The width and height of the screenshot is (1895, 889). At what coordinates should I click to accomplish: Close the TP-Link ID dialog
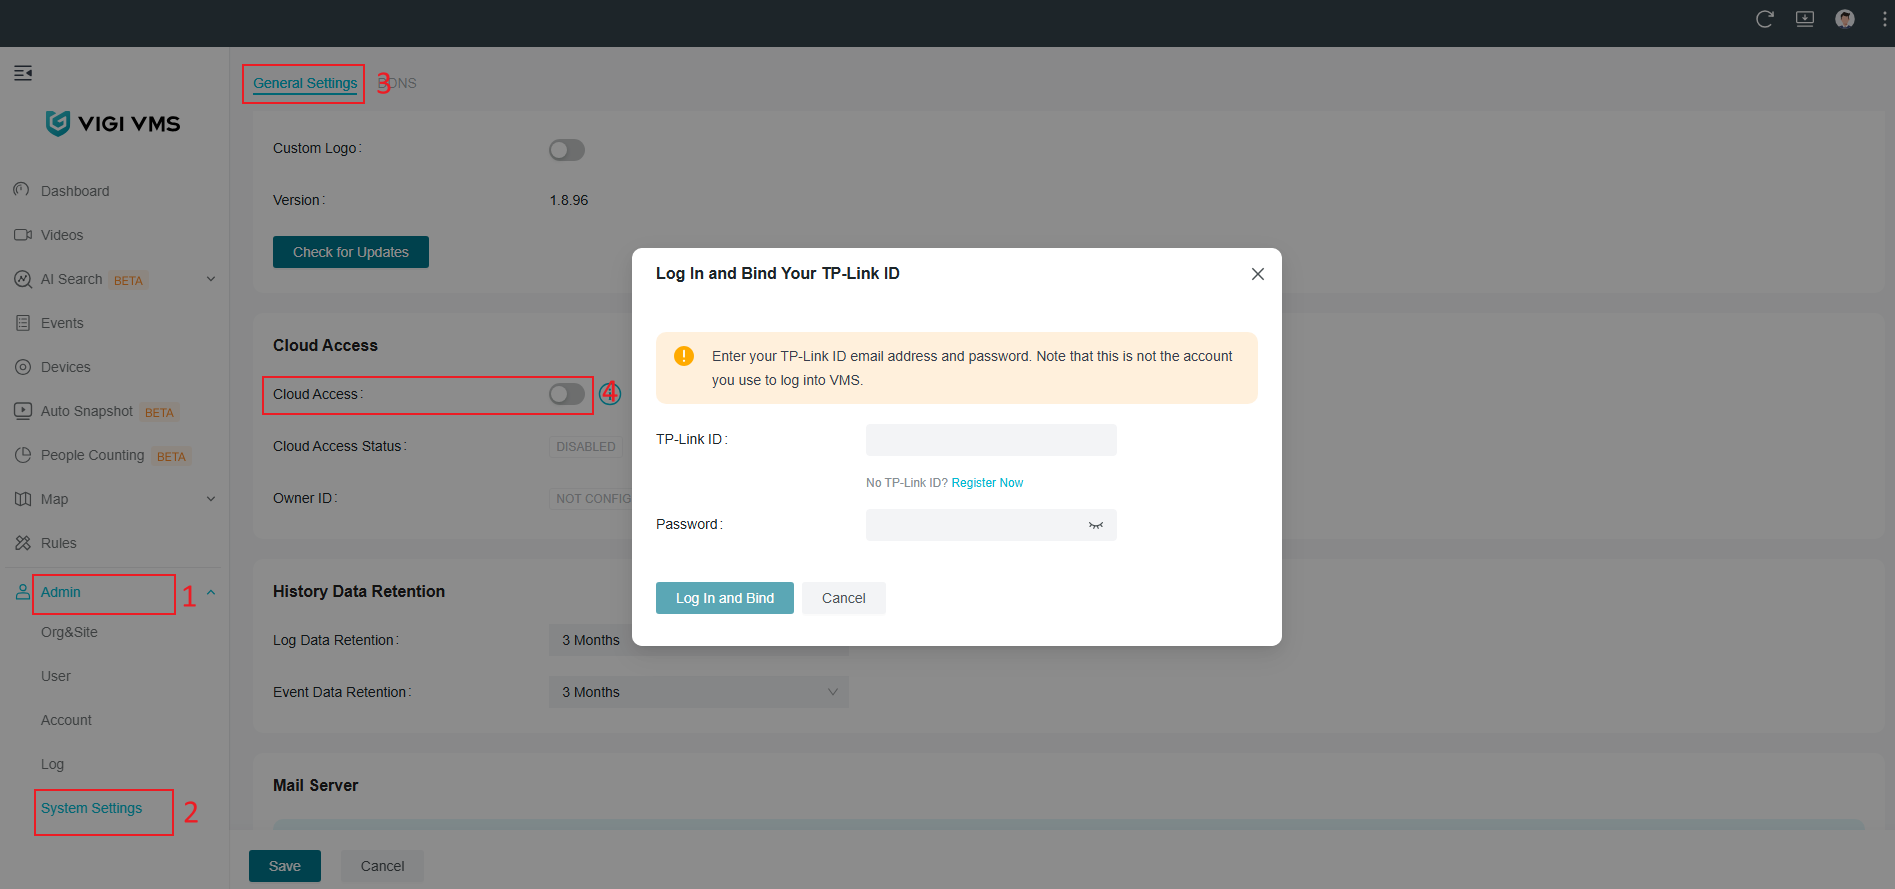[1258, 274]
